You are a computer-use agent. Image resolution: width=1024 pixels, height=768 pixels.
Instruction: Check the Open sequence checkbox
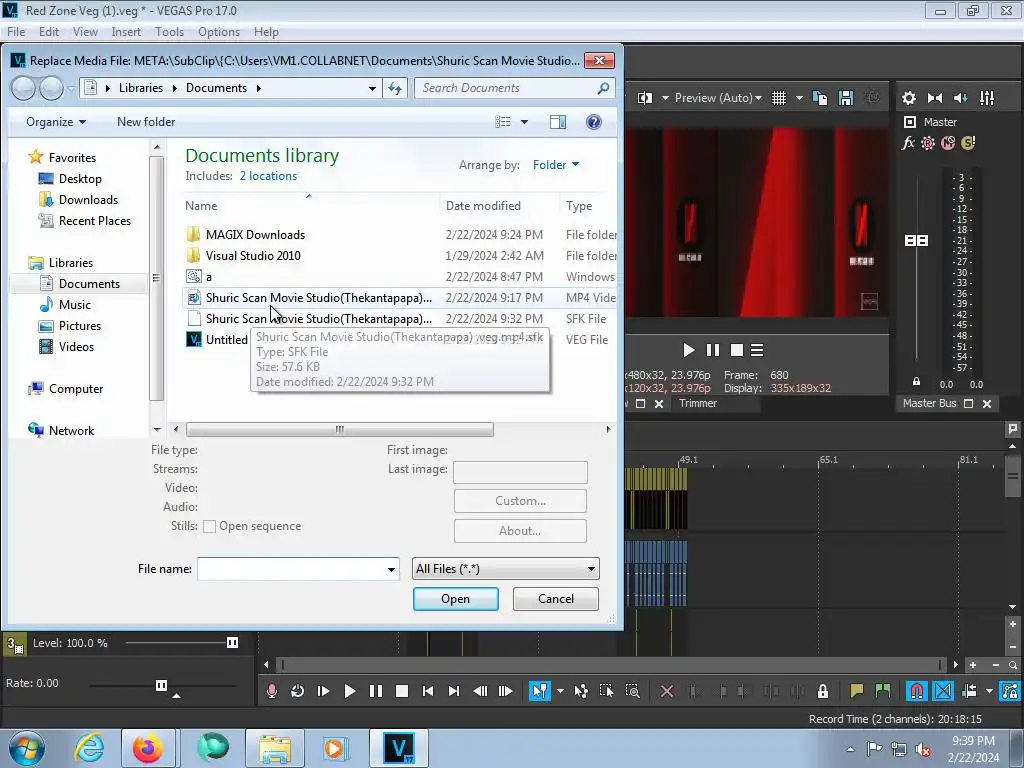(209, 526)
